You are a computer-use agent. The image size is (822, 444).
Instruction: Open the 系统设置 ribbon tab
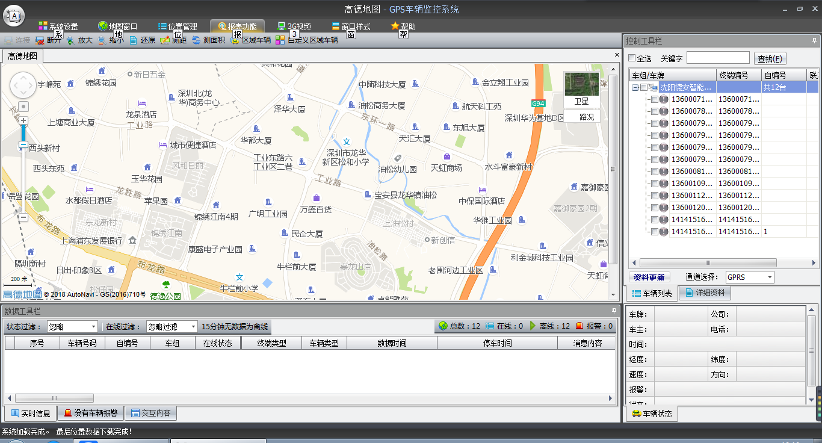click(56, 25)
